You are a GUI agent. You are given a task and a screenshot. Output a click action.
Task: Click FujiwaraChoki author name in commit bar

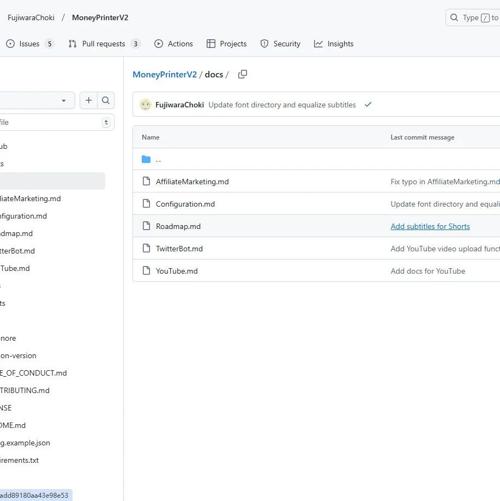pyautogui.click(x=179, y=105)
